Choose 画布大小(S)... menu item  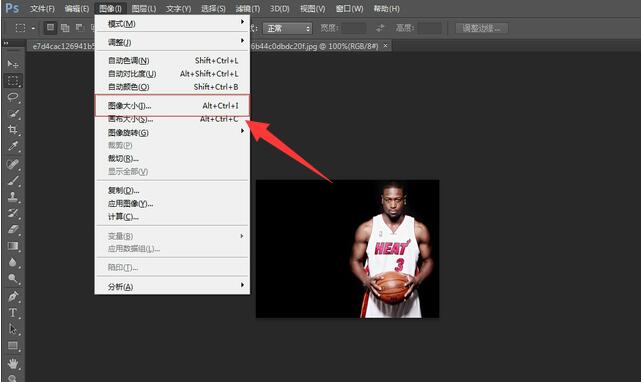coord(172,119)
